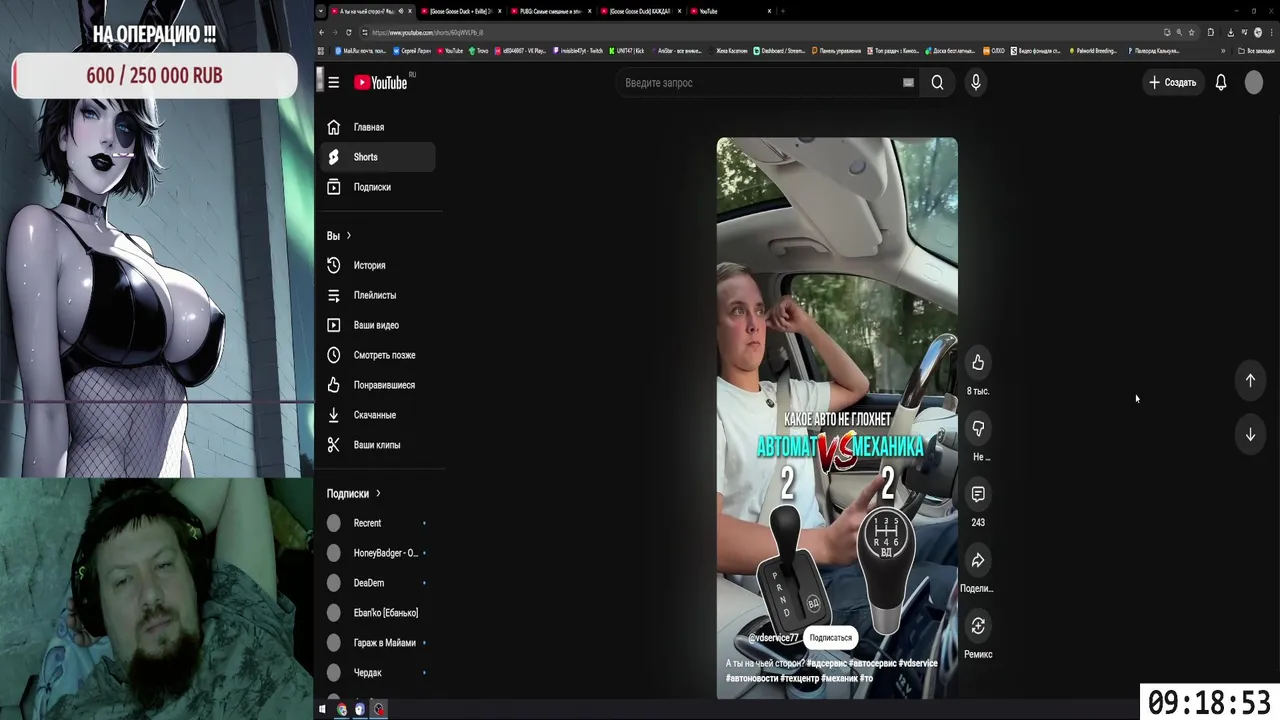Click the #автосервис hashtag
1280x720 pixels.
pos(871,663)
